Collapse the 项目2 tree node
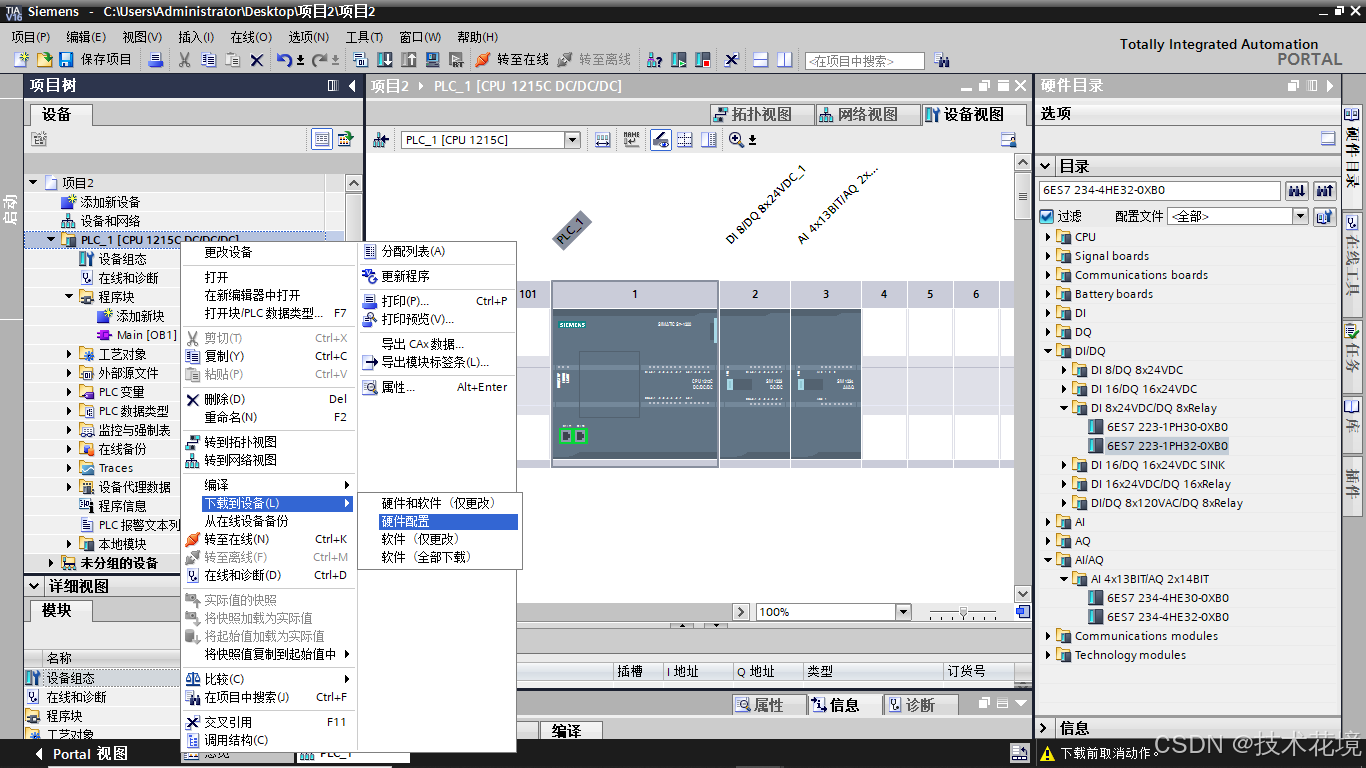The image size is (1366, 768). click(x=33, y=183)
